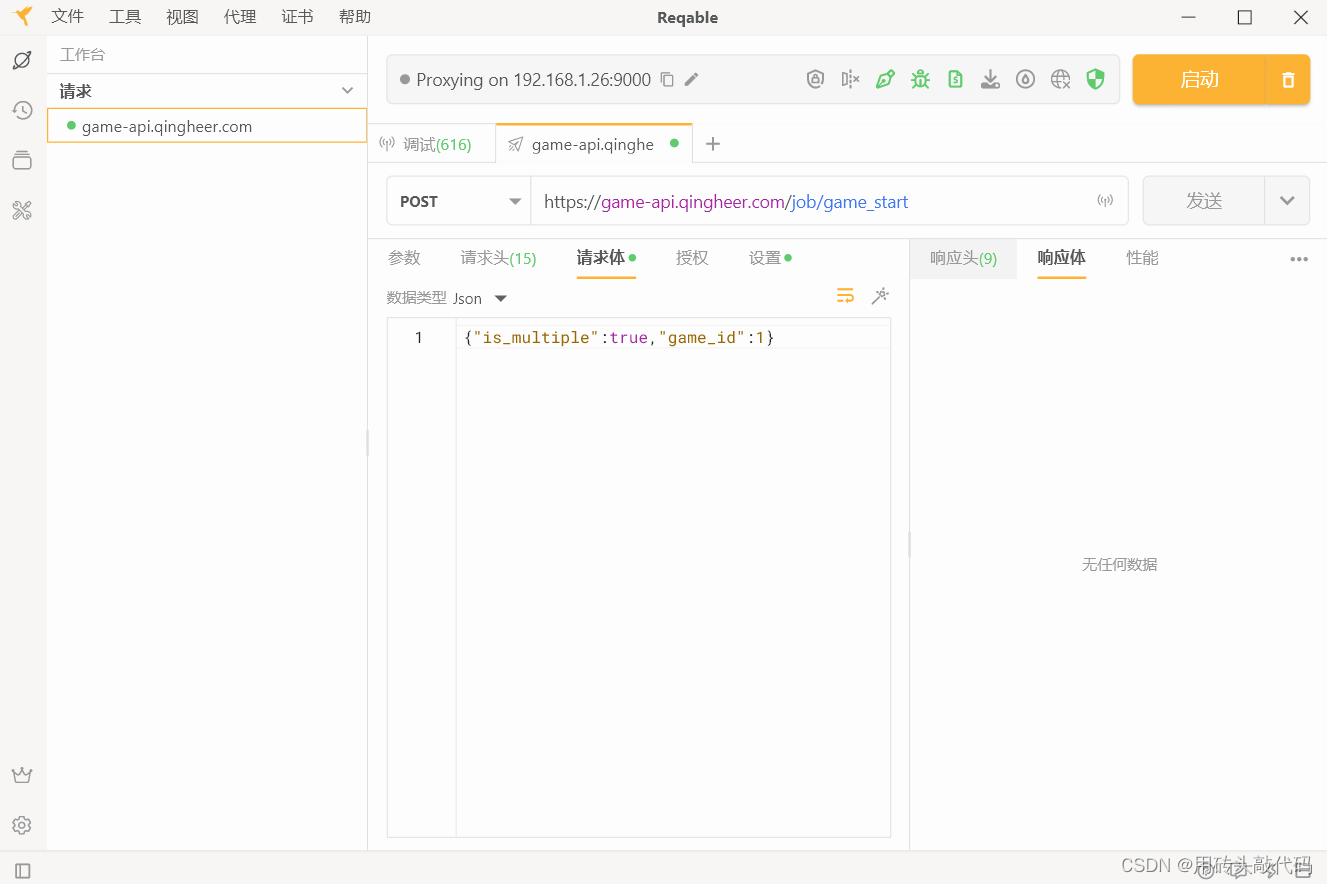Click the Reqable bird logo
1327x884 pixels.
click(22, 16)
